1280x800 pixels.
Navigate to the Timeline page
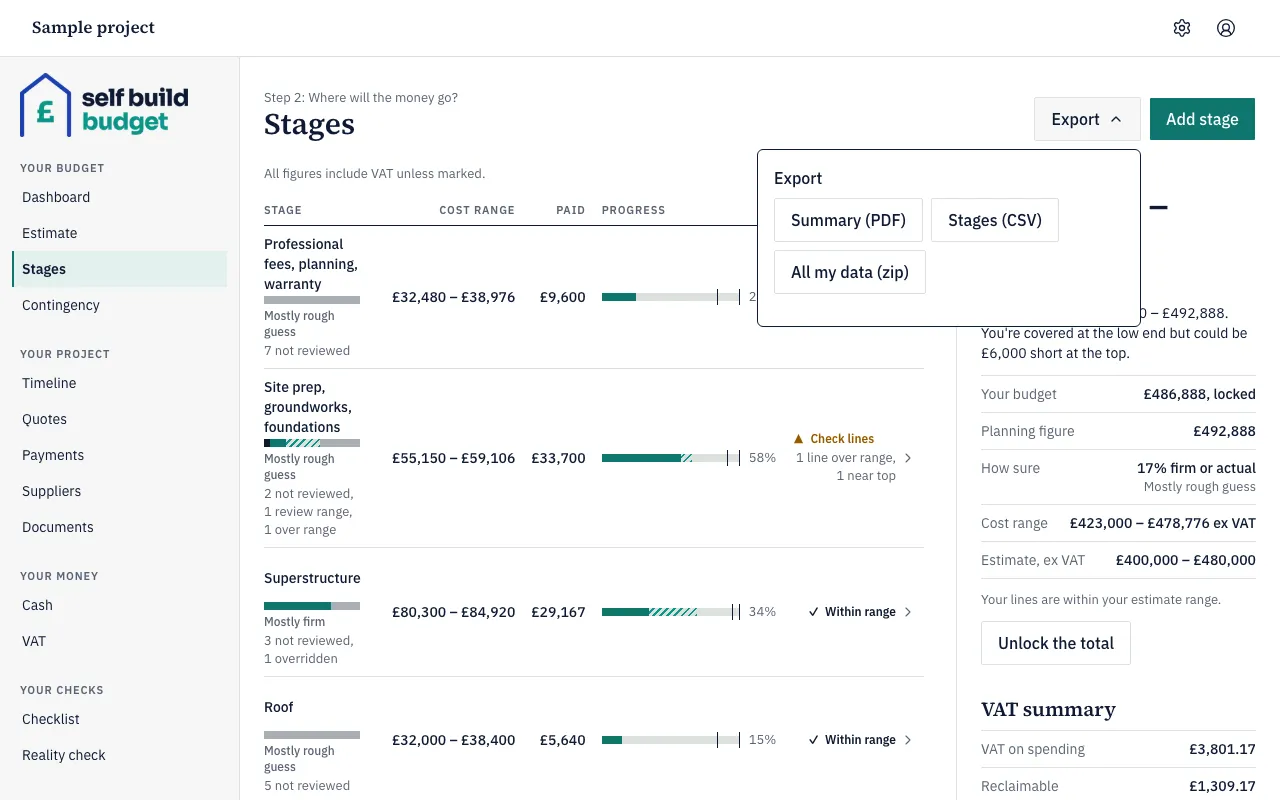(x=120, y=383)
